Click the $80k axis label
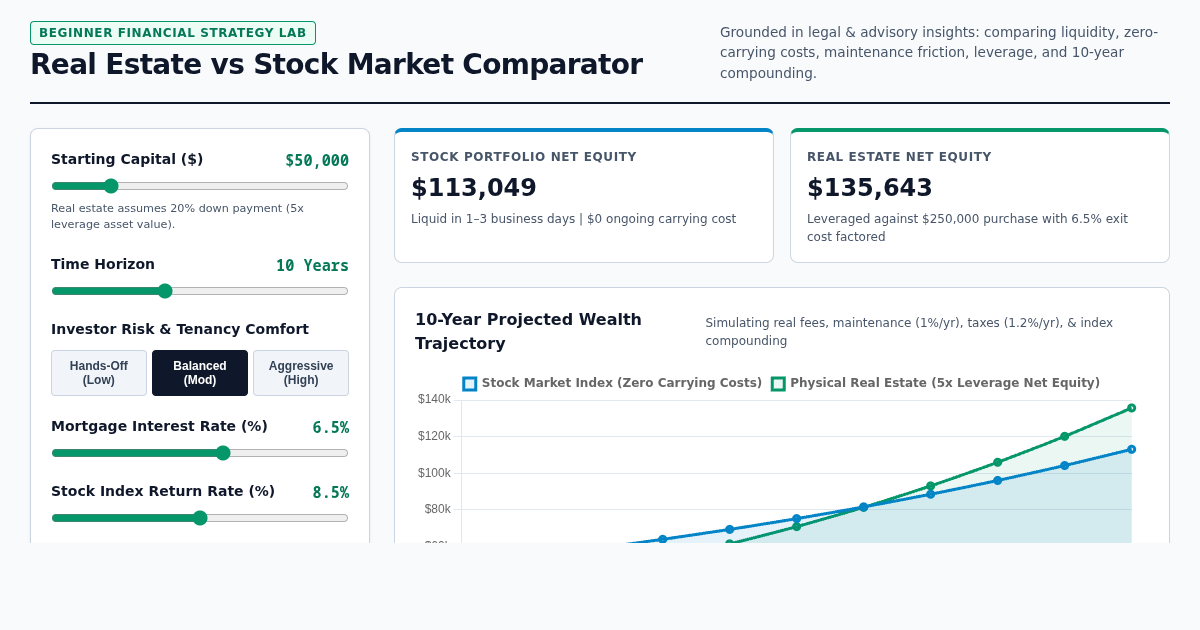This screenshot has width=1200, height=630. coord(438,509)
